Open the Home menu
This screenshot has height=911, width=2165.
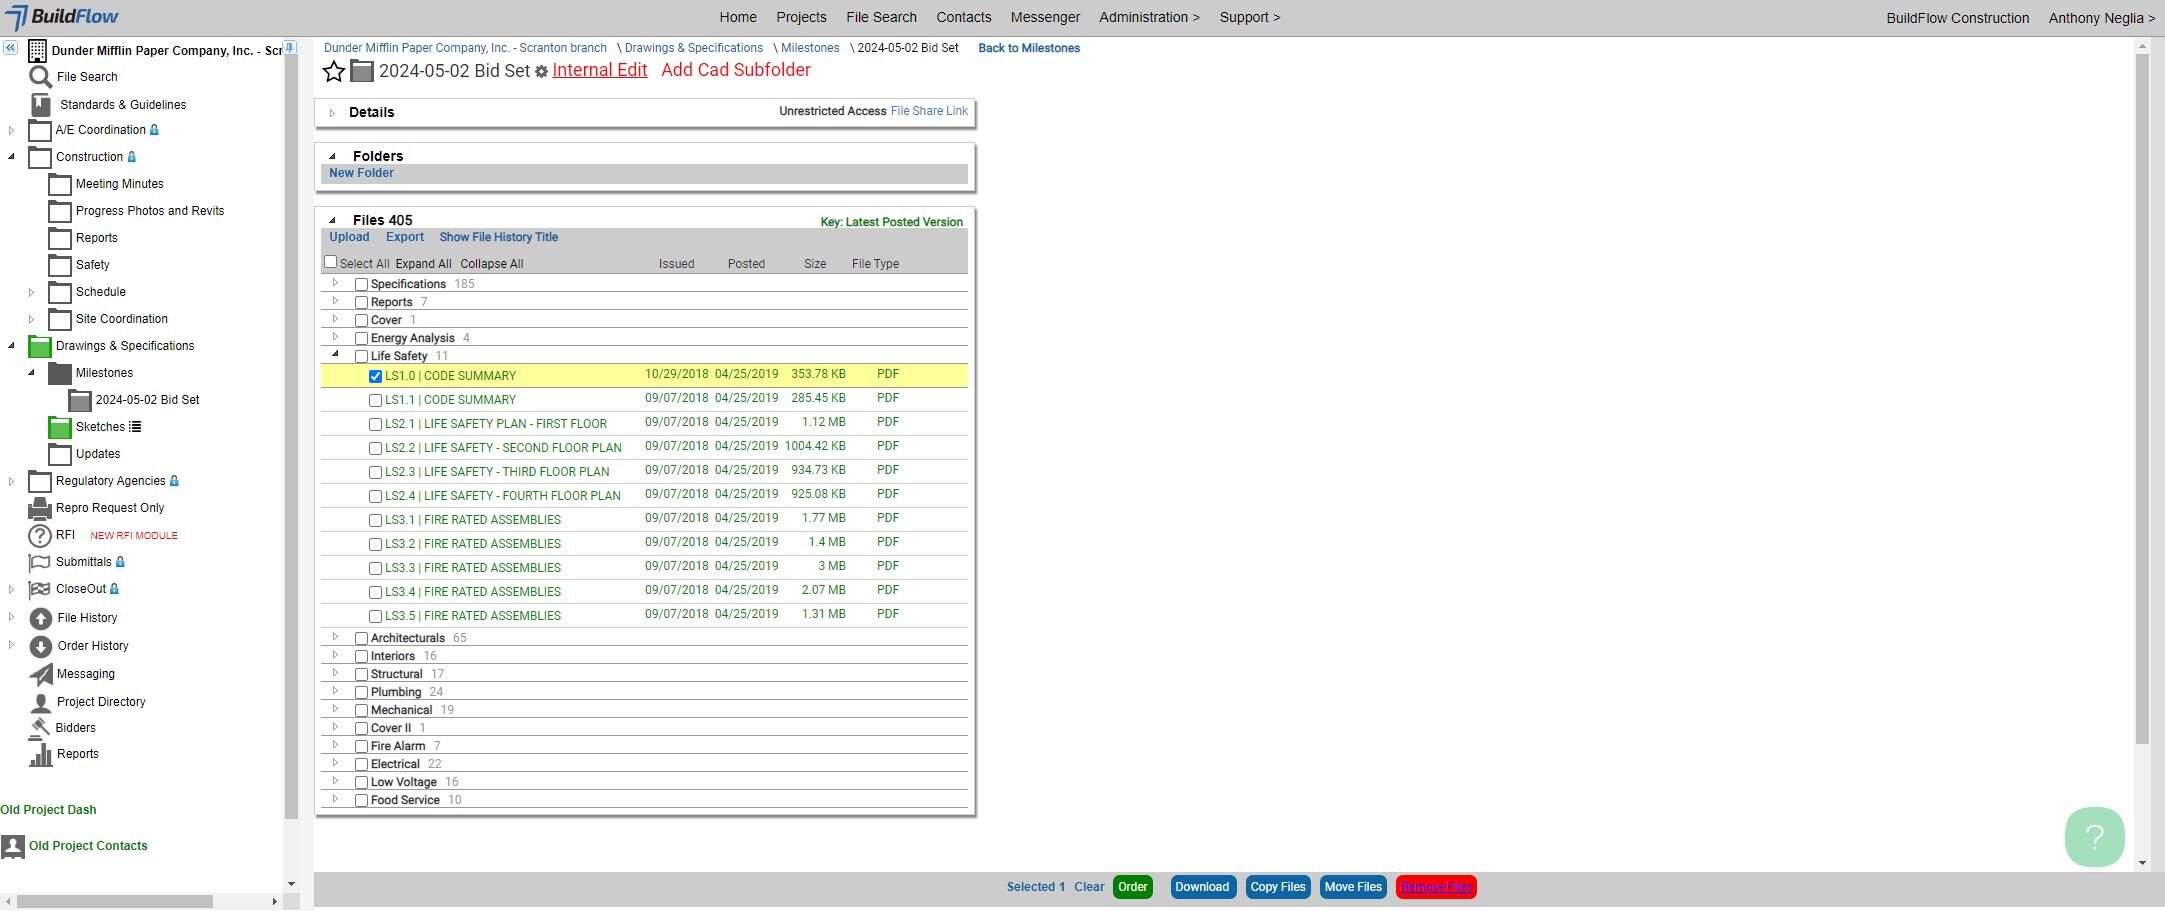click(x=738, y=17)
